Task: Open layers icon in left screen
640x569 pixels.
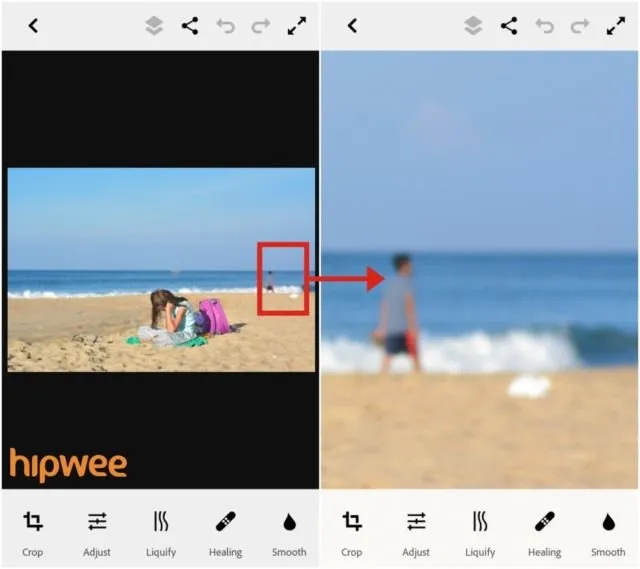Action: click(x=154, y=26)
